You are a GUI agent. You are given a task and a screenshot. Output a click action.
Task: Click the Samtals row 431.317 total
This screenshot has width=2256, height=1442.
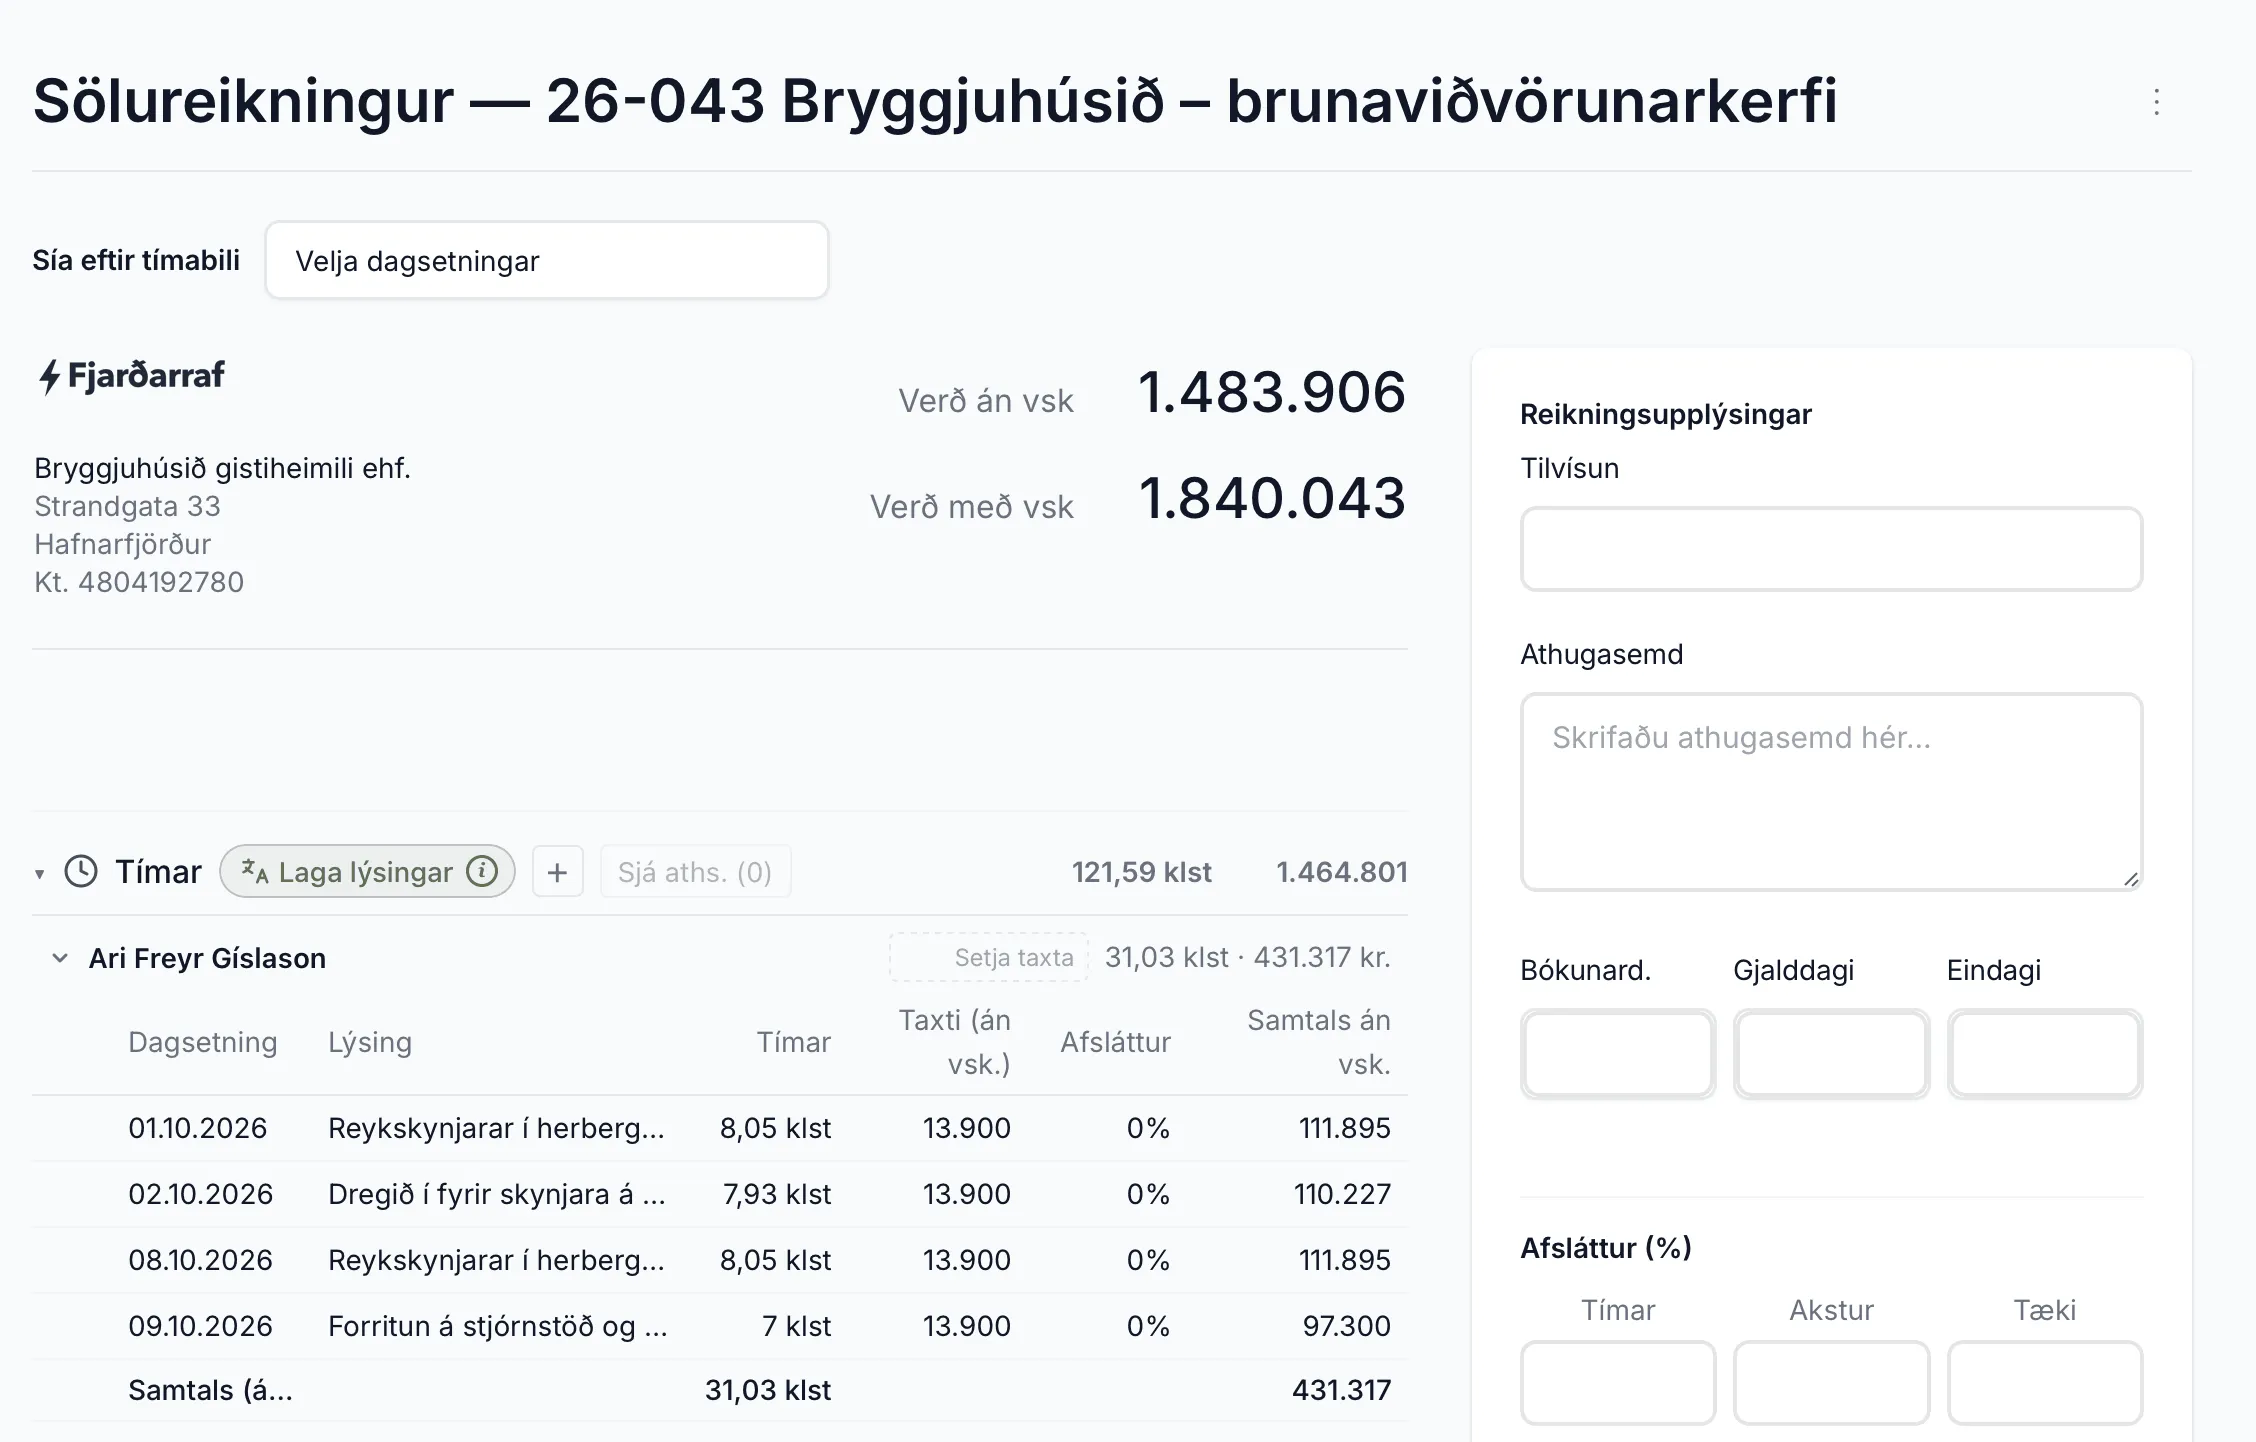click(x=1342, y=1390)
